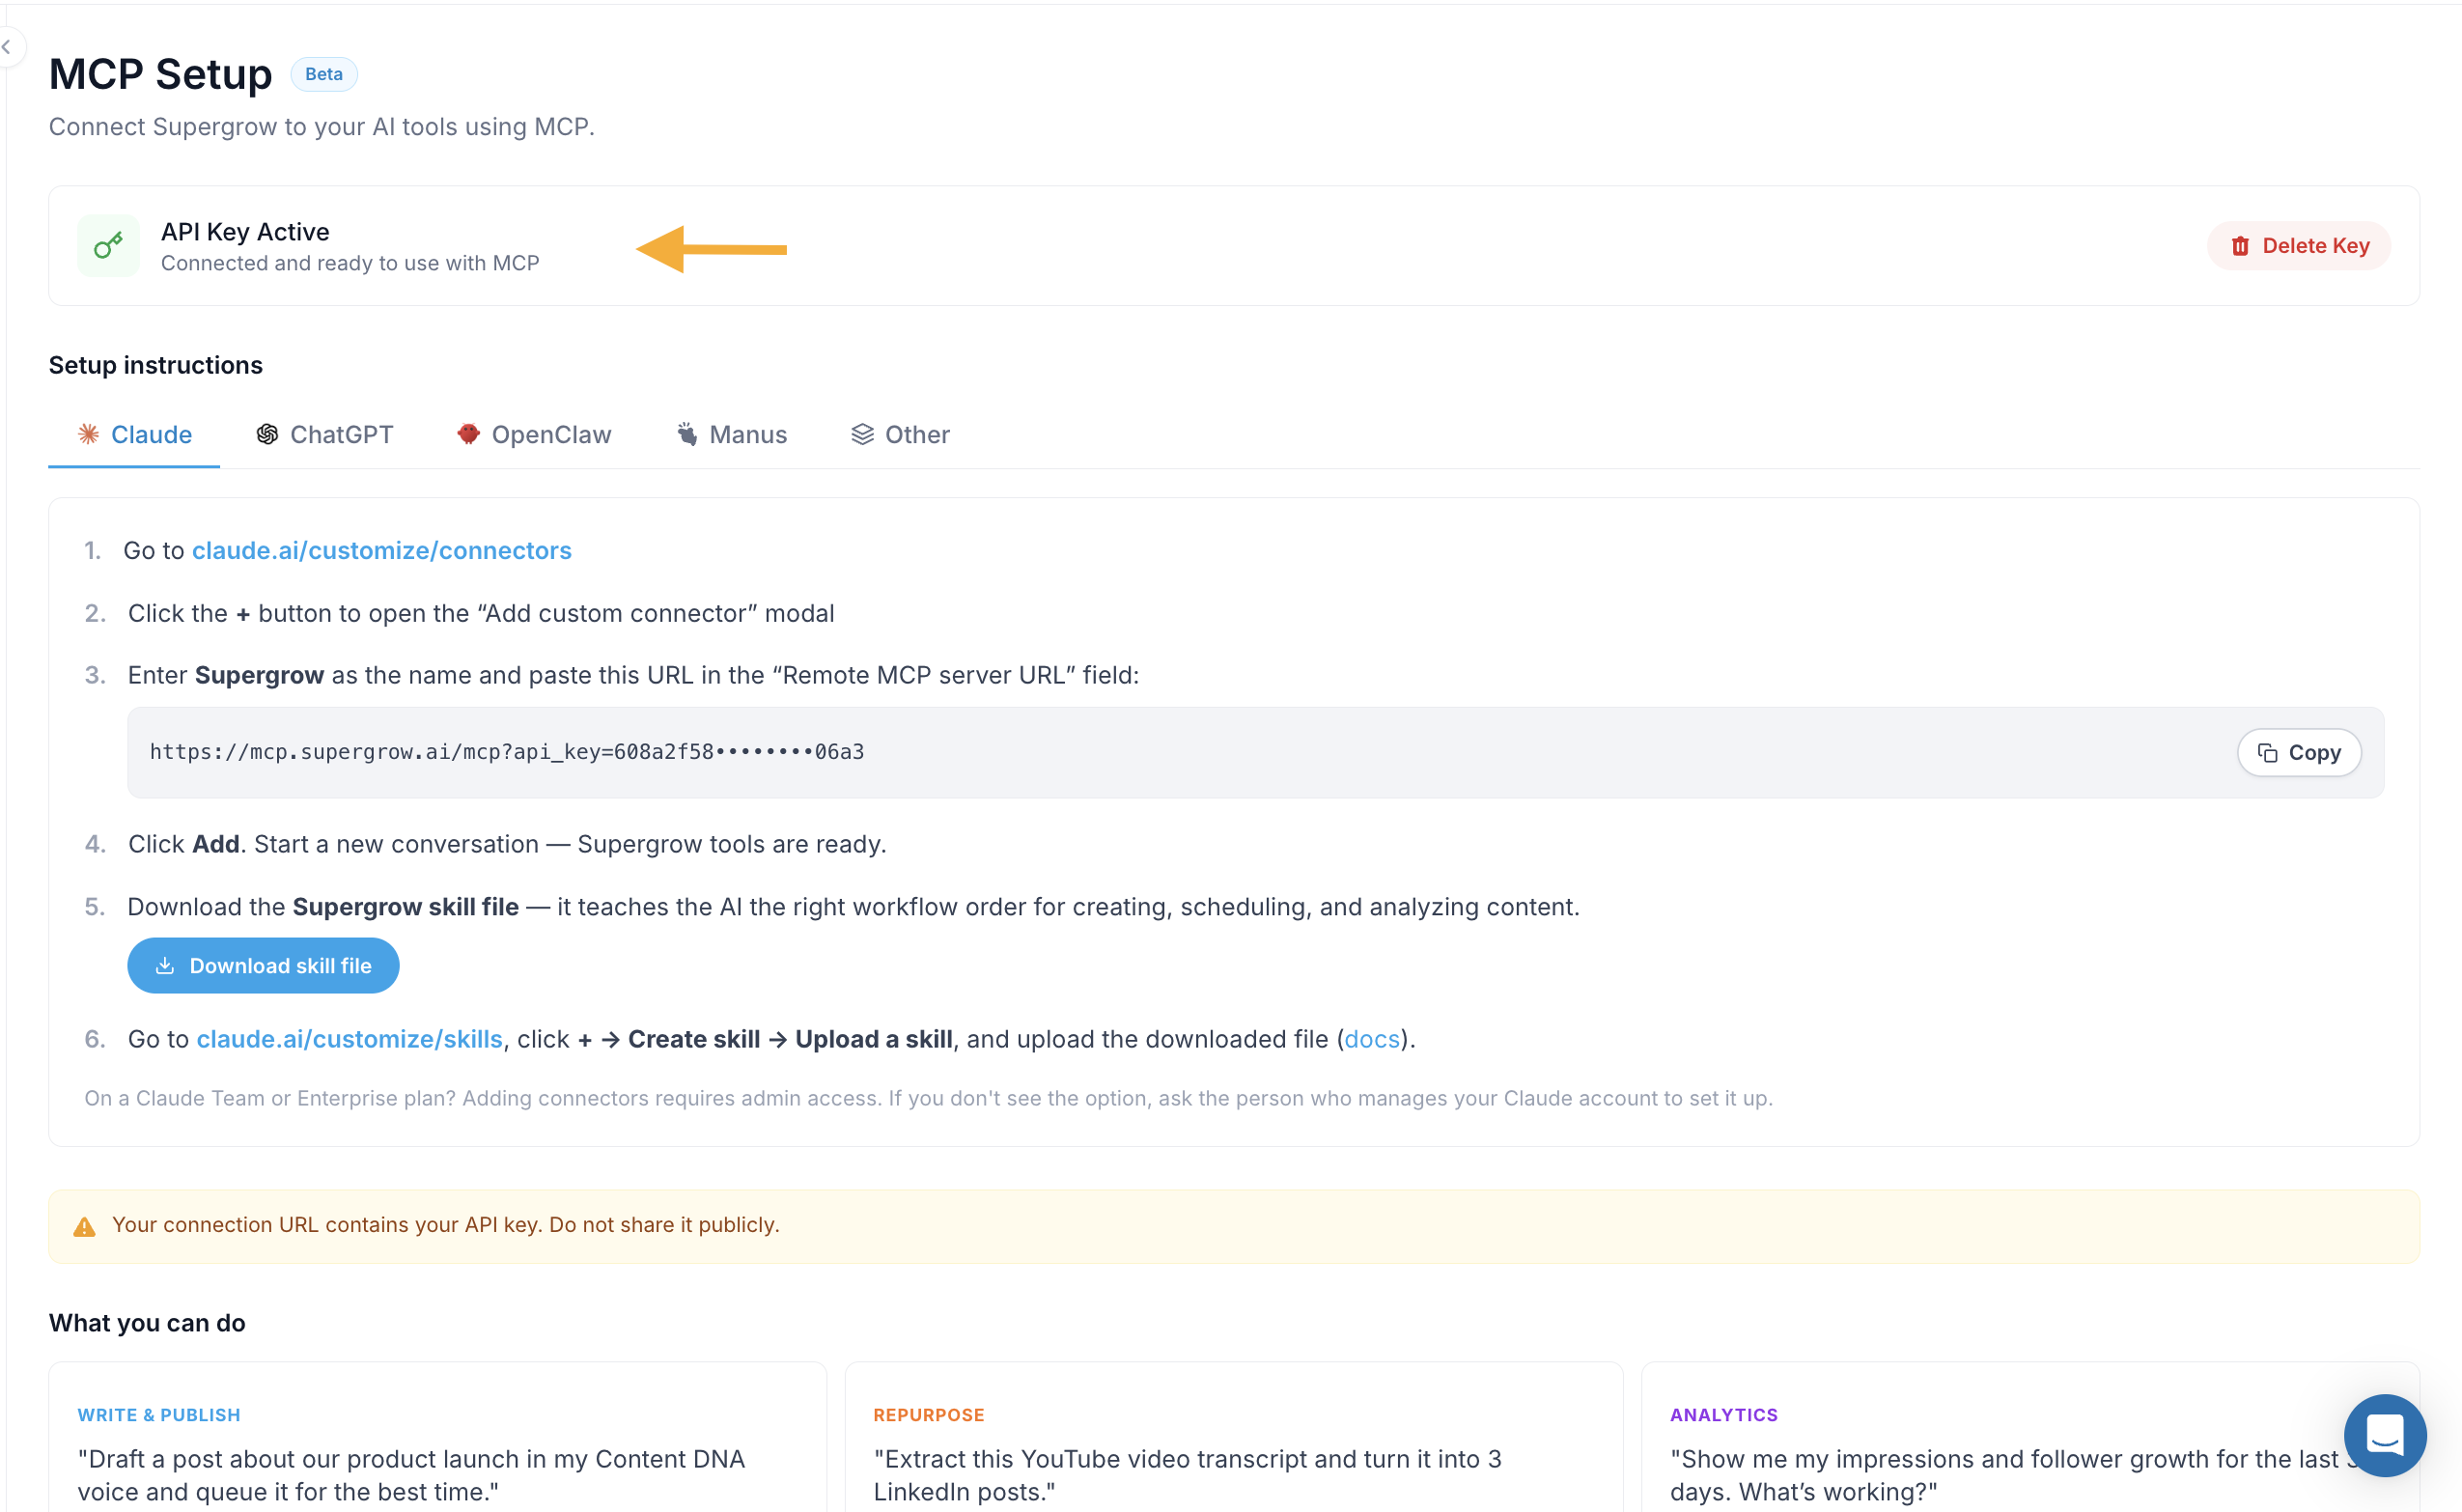Open the support chat widget
Viewport: 2462px width, 1512px height.
tap(2384, 1435)
